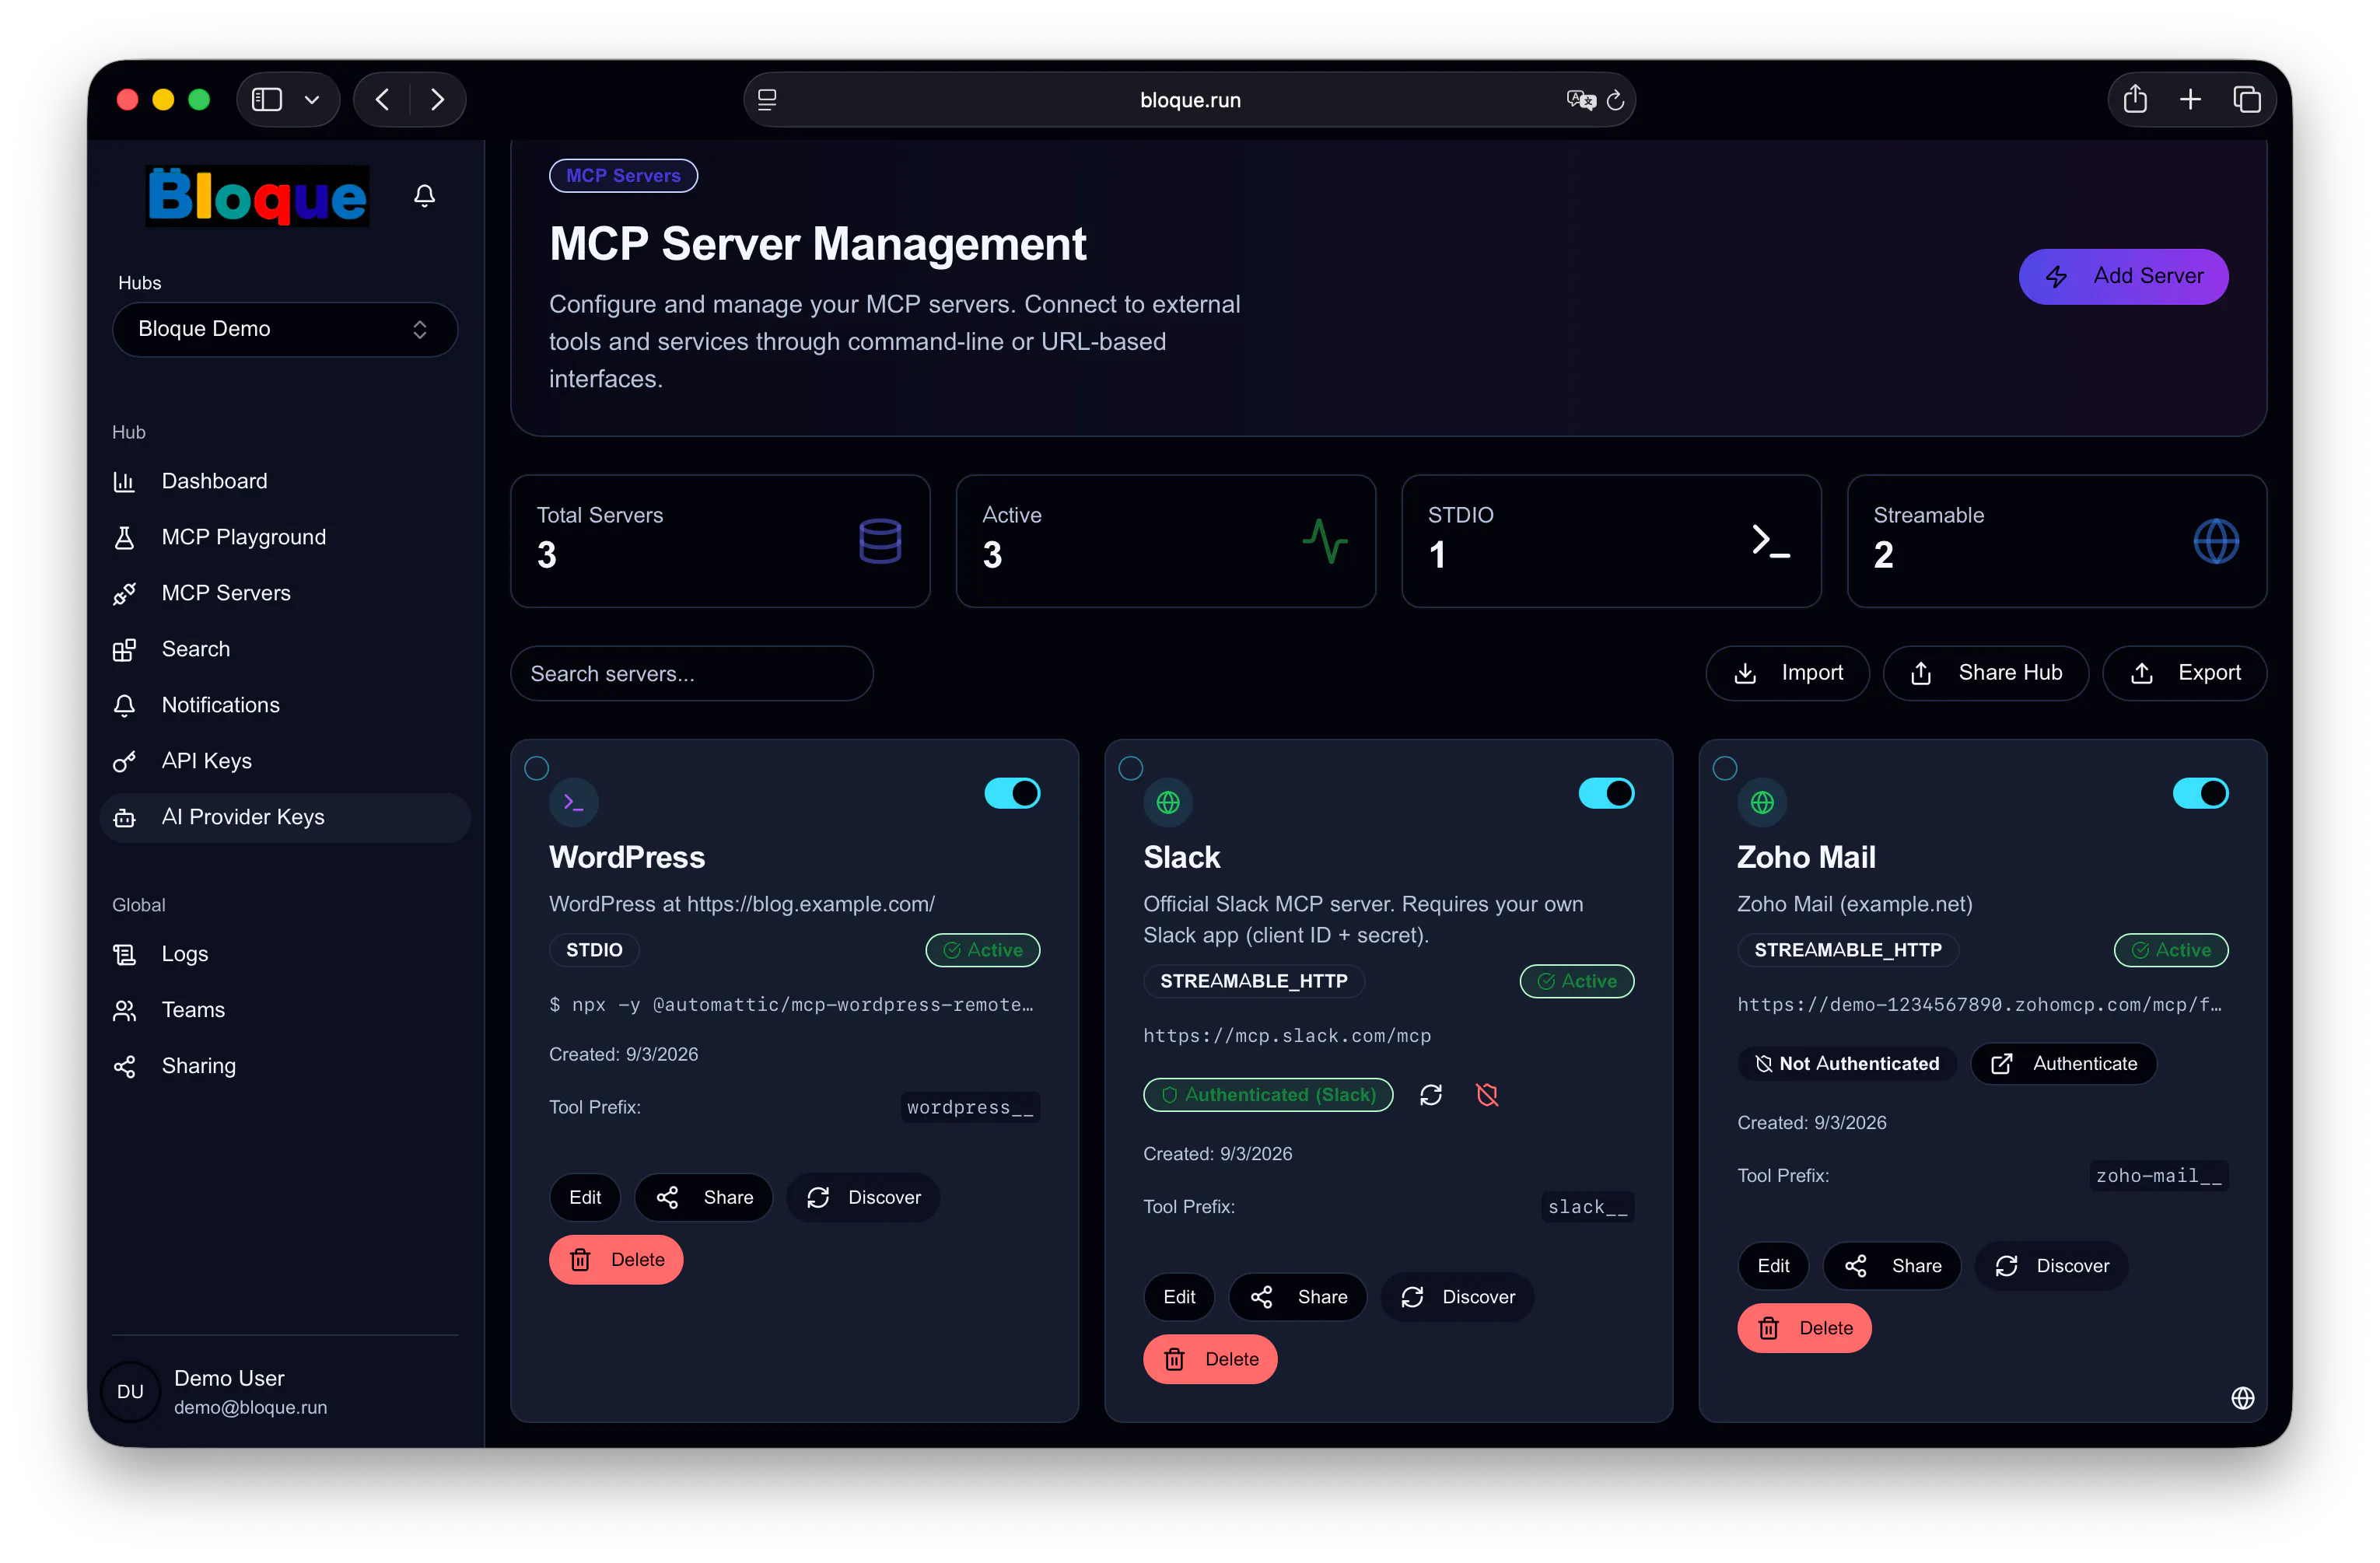This screenshot has height=1563, width=2380.
Task: Discover tools for the Zoho Mail server
Action: tap(2051, 1266)
